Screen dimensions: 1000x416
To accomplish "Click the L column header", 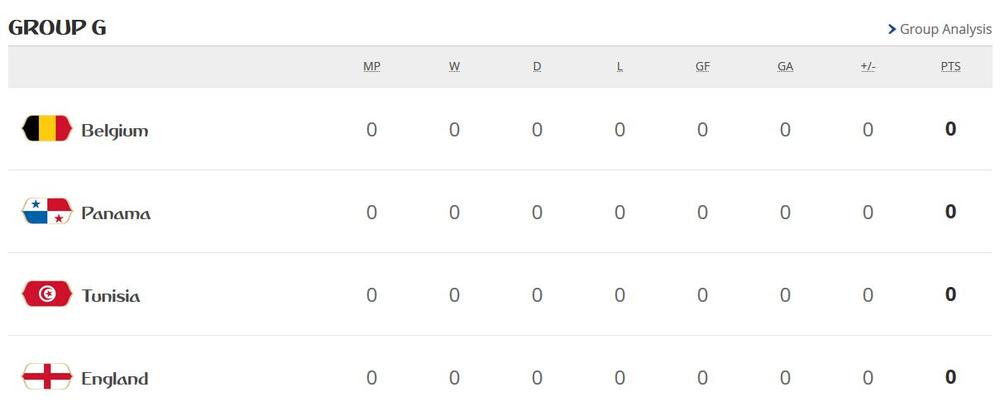I will 620,67.
